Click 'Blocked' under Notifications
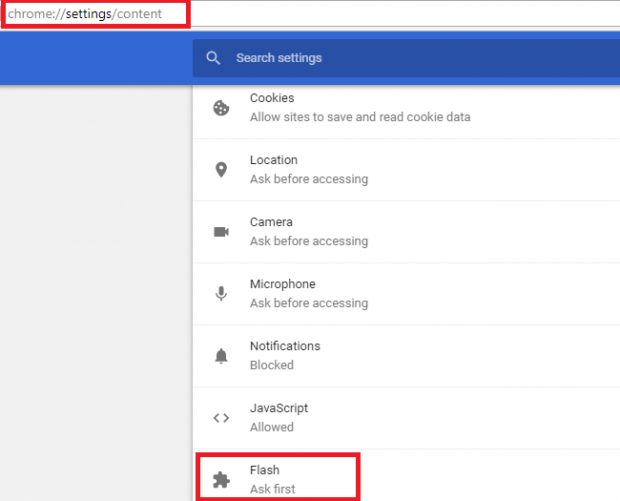 (272, 365)
